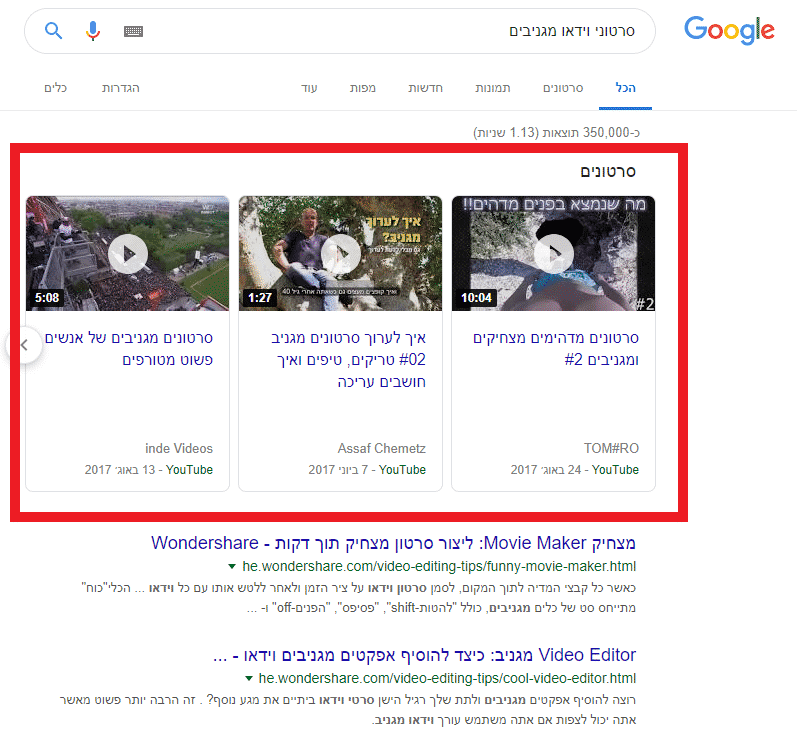This screenshot has width=797, height=747.
Task: Open the Movie Maker Wondershare result title
Action: [x=393, y=543]
